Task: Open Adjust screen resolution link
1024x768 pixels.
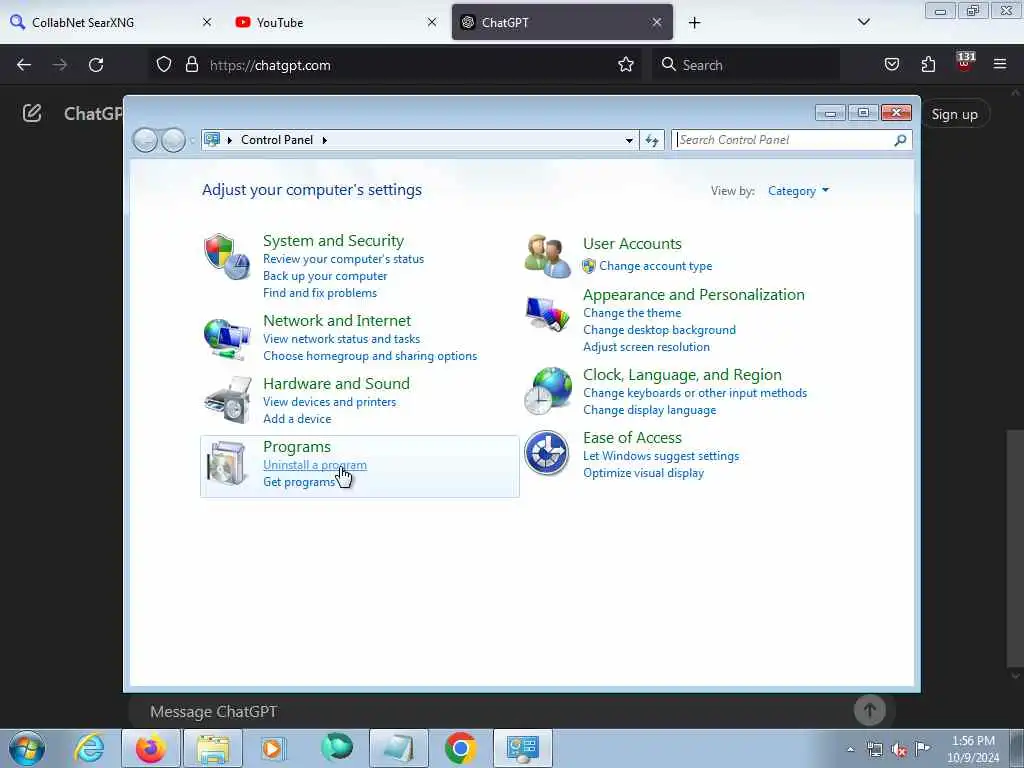Action: (x=646, y=347)
